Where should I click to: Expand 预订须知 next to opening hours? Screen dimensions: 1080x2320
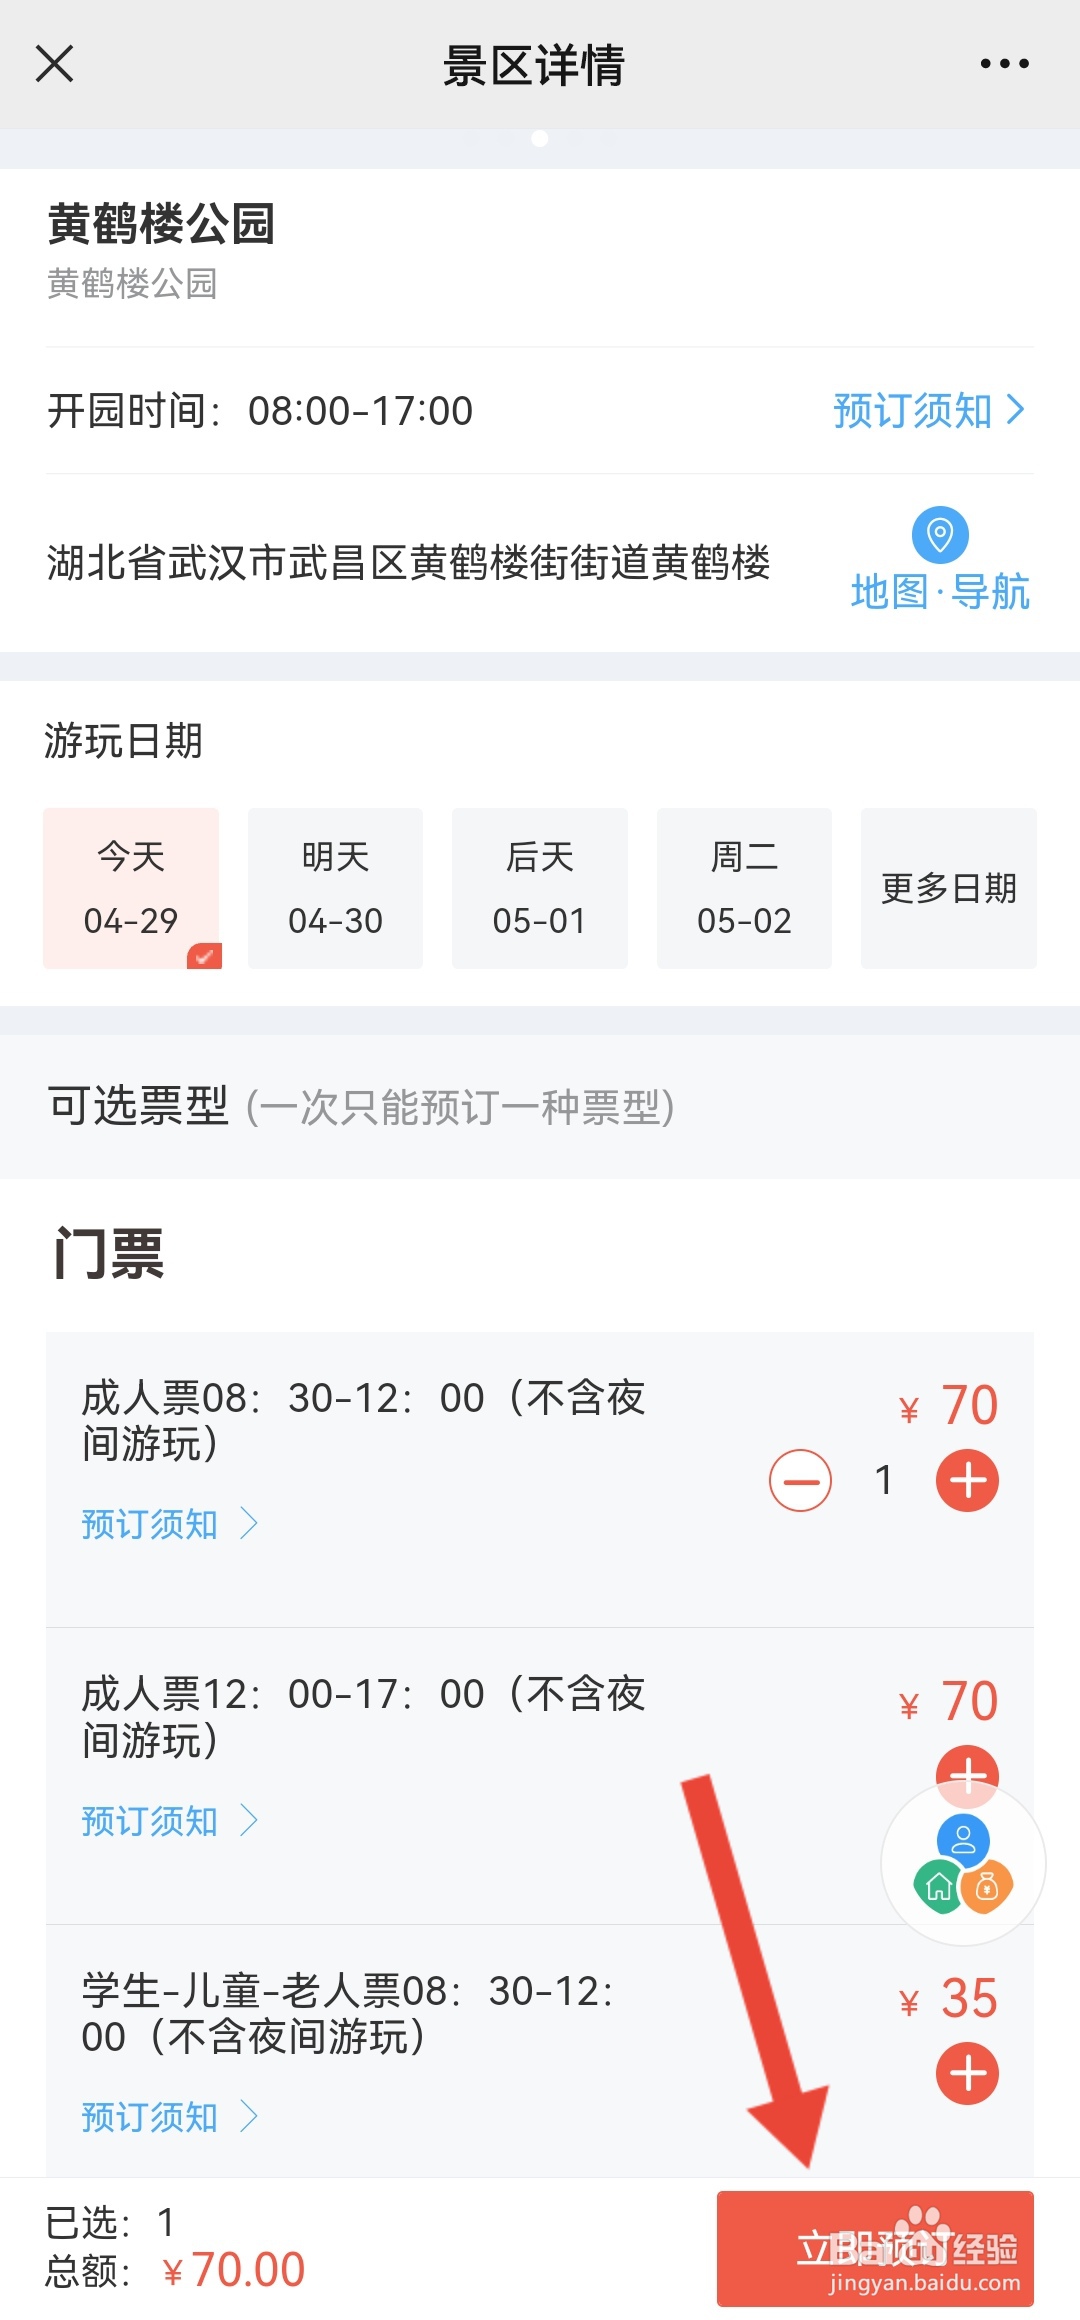pyautogui.click(x=928, y=410)
